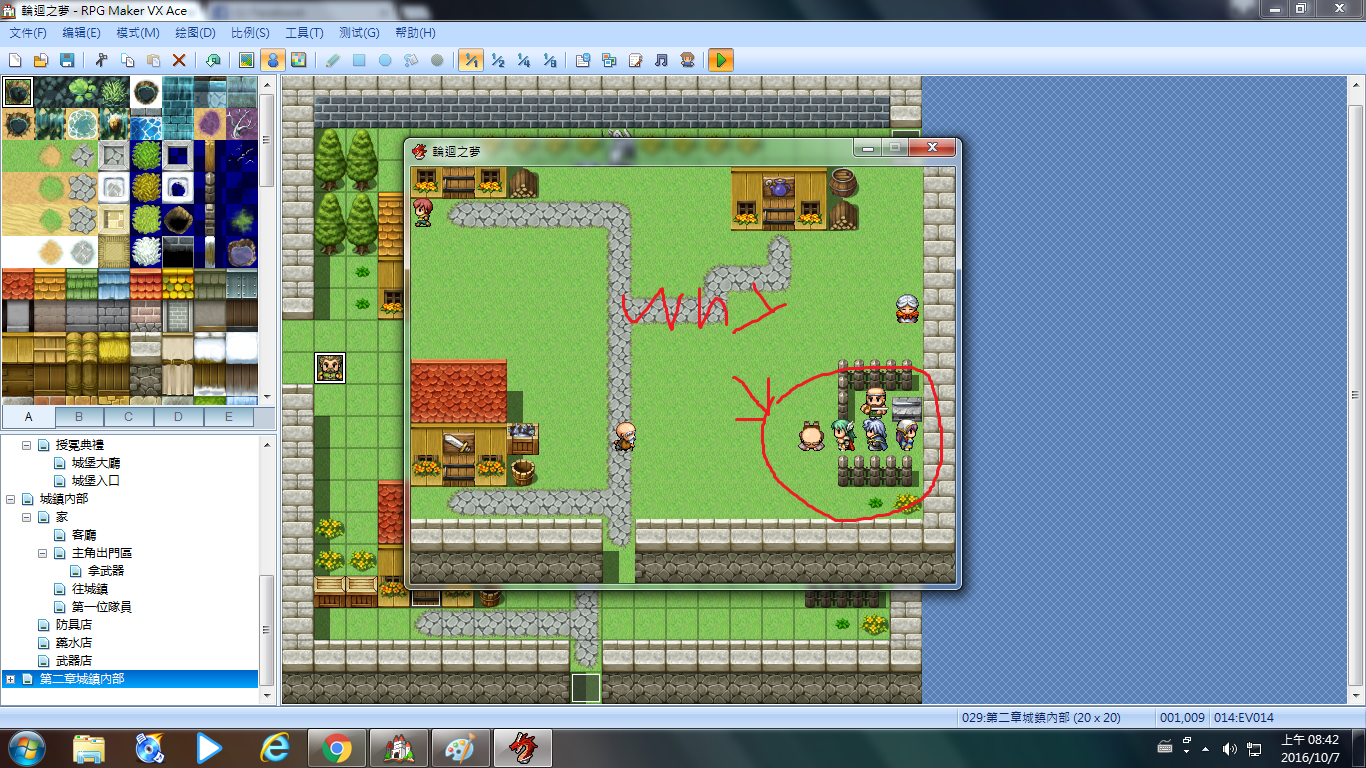The width and height of the screenshot is (1366, 768).
Task: Click the Copy toolbar icon
Action: point(127,60)
